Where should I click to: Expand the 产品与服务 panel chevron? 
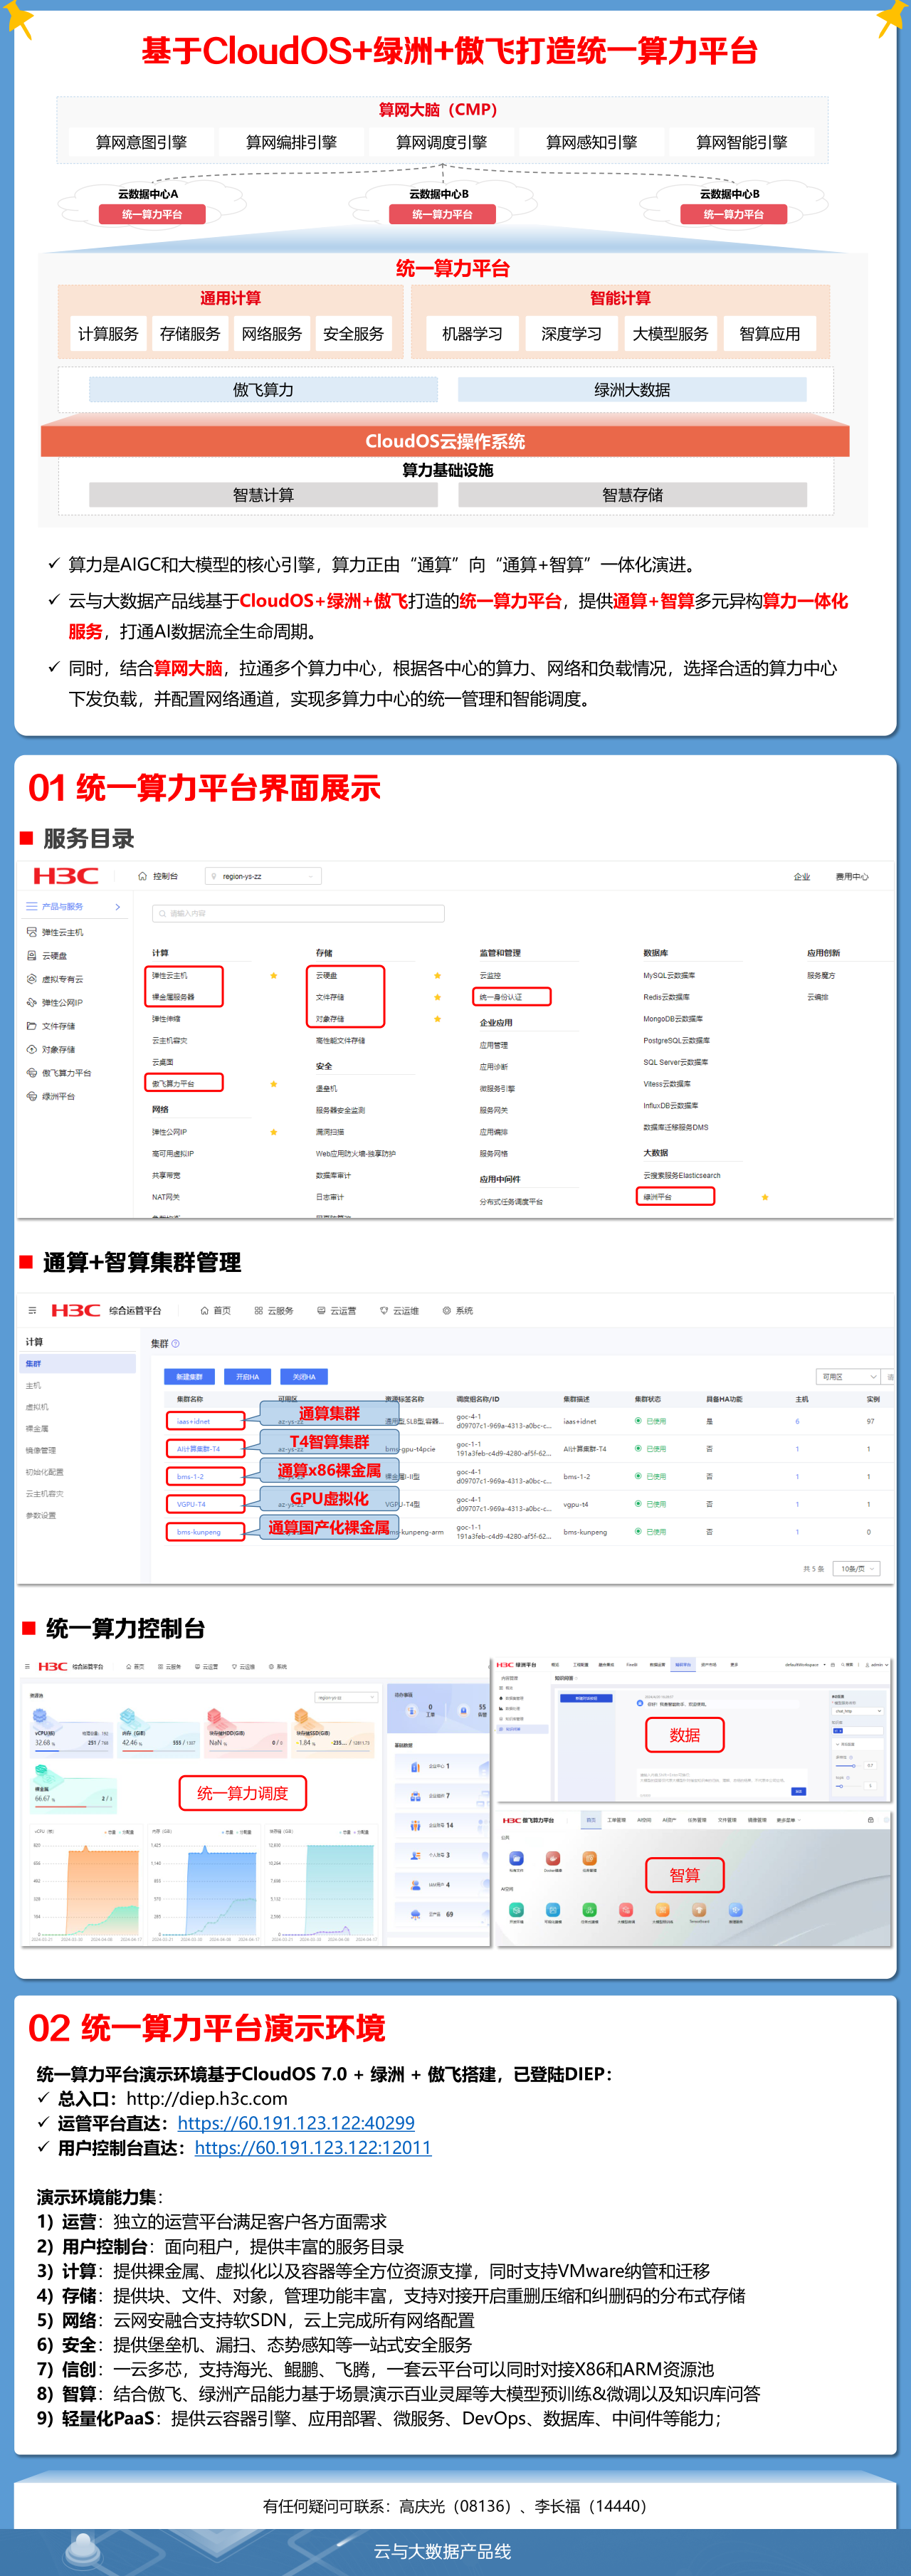tap(118, 907)
